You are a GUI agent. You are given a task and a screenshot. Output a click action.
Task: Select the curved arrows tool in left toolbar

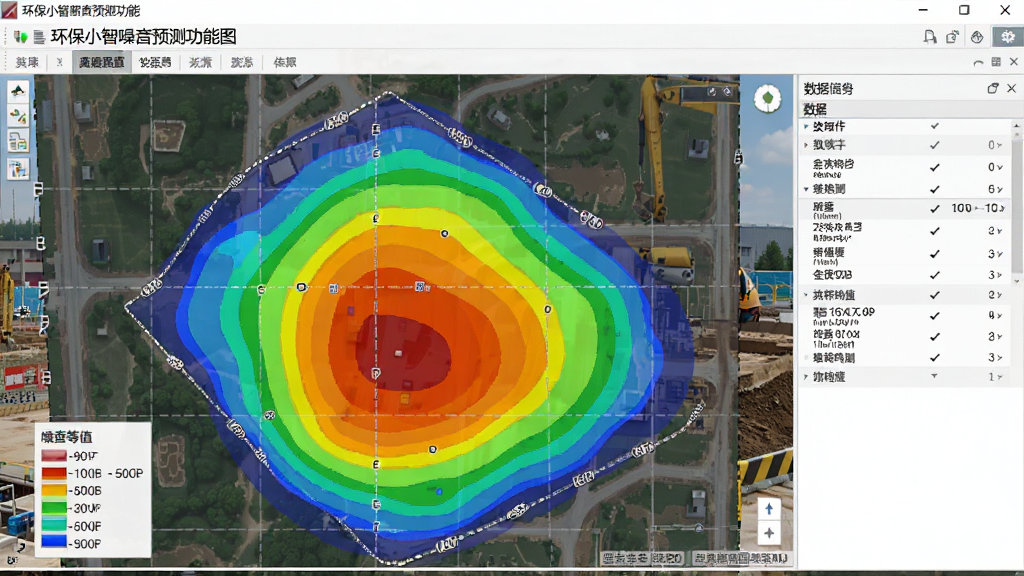18,116
